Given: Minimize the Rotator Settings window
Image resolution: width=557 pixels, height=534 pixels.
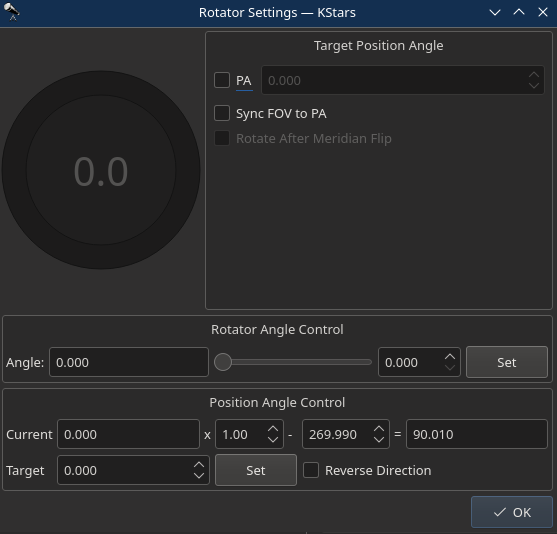Looking at the screenshot, I should pos(495,12).
